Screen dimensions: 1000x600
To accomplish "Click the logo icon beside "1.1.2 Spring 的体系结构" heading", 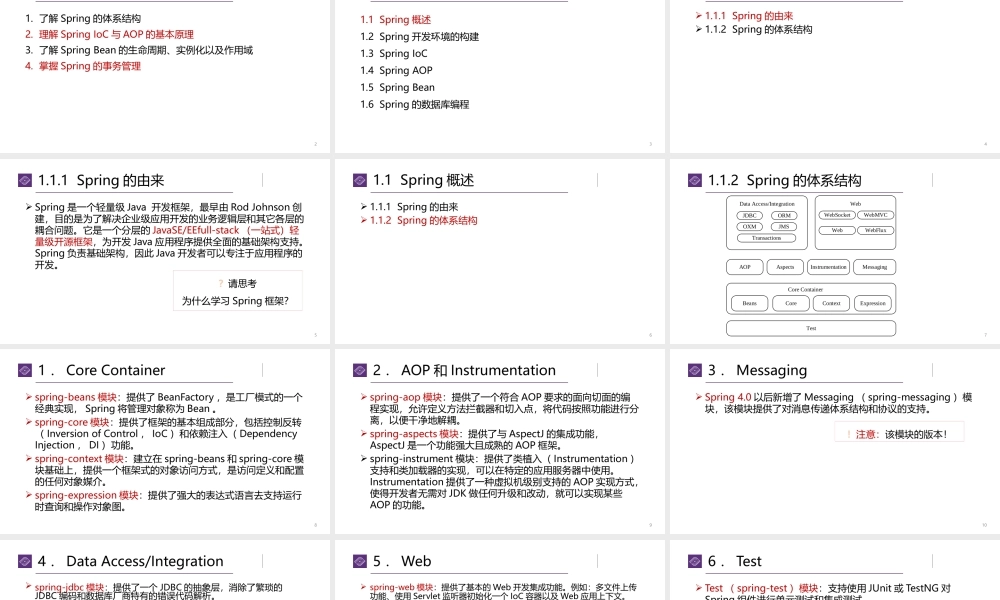I will tap(695, 181).
